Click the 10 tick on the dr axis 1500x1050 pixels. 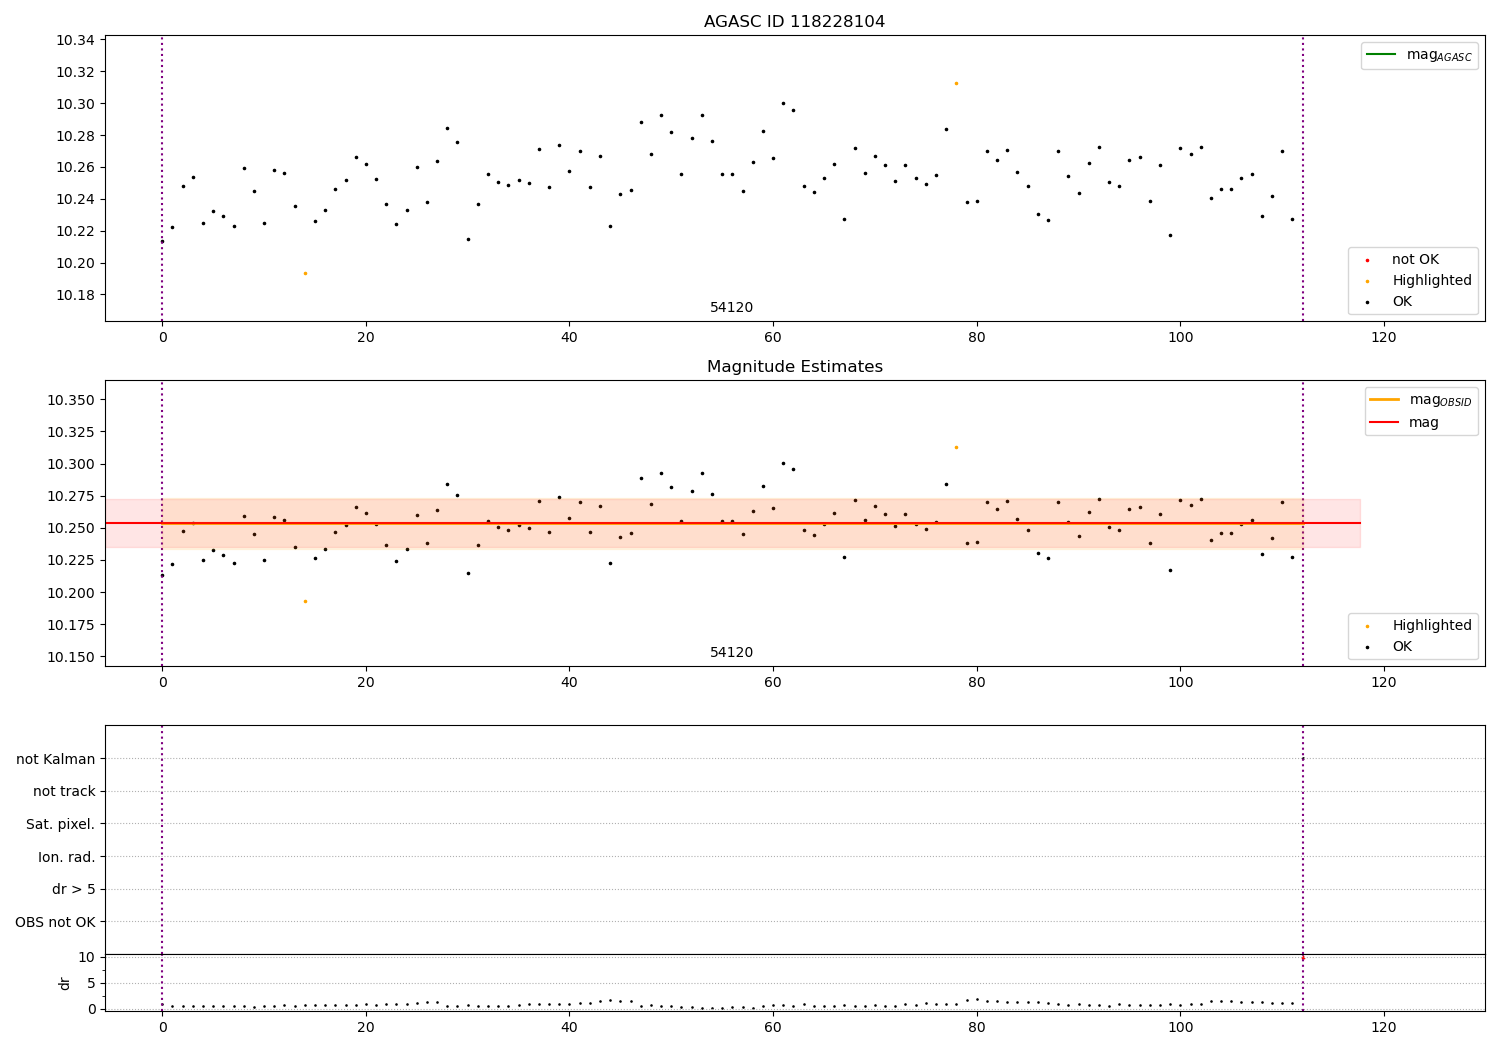(87, 957)
